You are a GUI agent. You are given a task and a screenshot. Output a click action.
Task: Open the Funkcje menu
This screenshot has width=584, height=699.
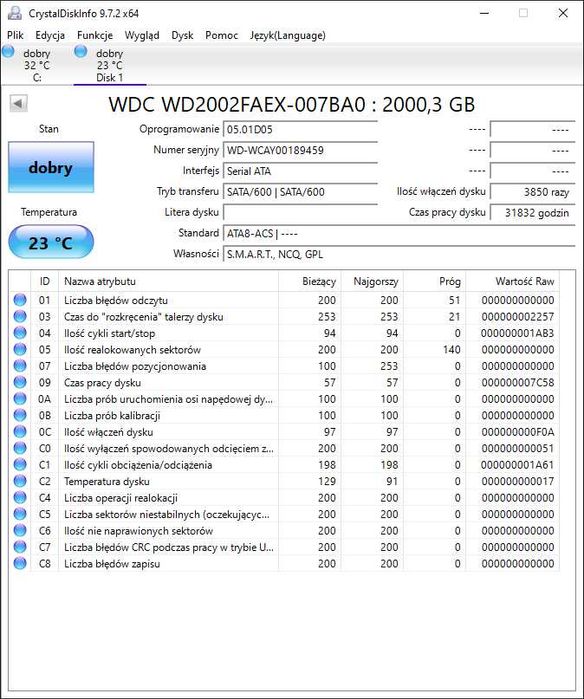tap(95, 35)
